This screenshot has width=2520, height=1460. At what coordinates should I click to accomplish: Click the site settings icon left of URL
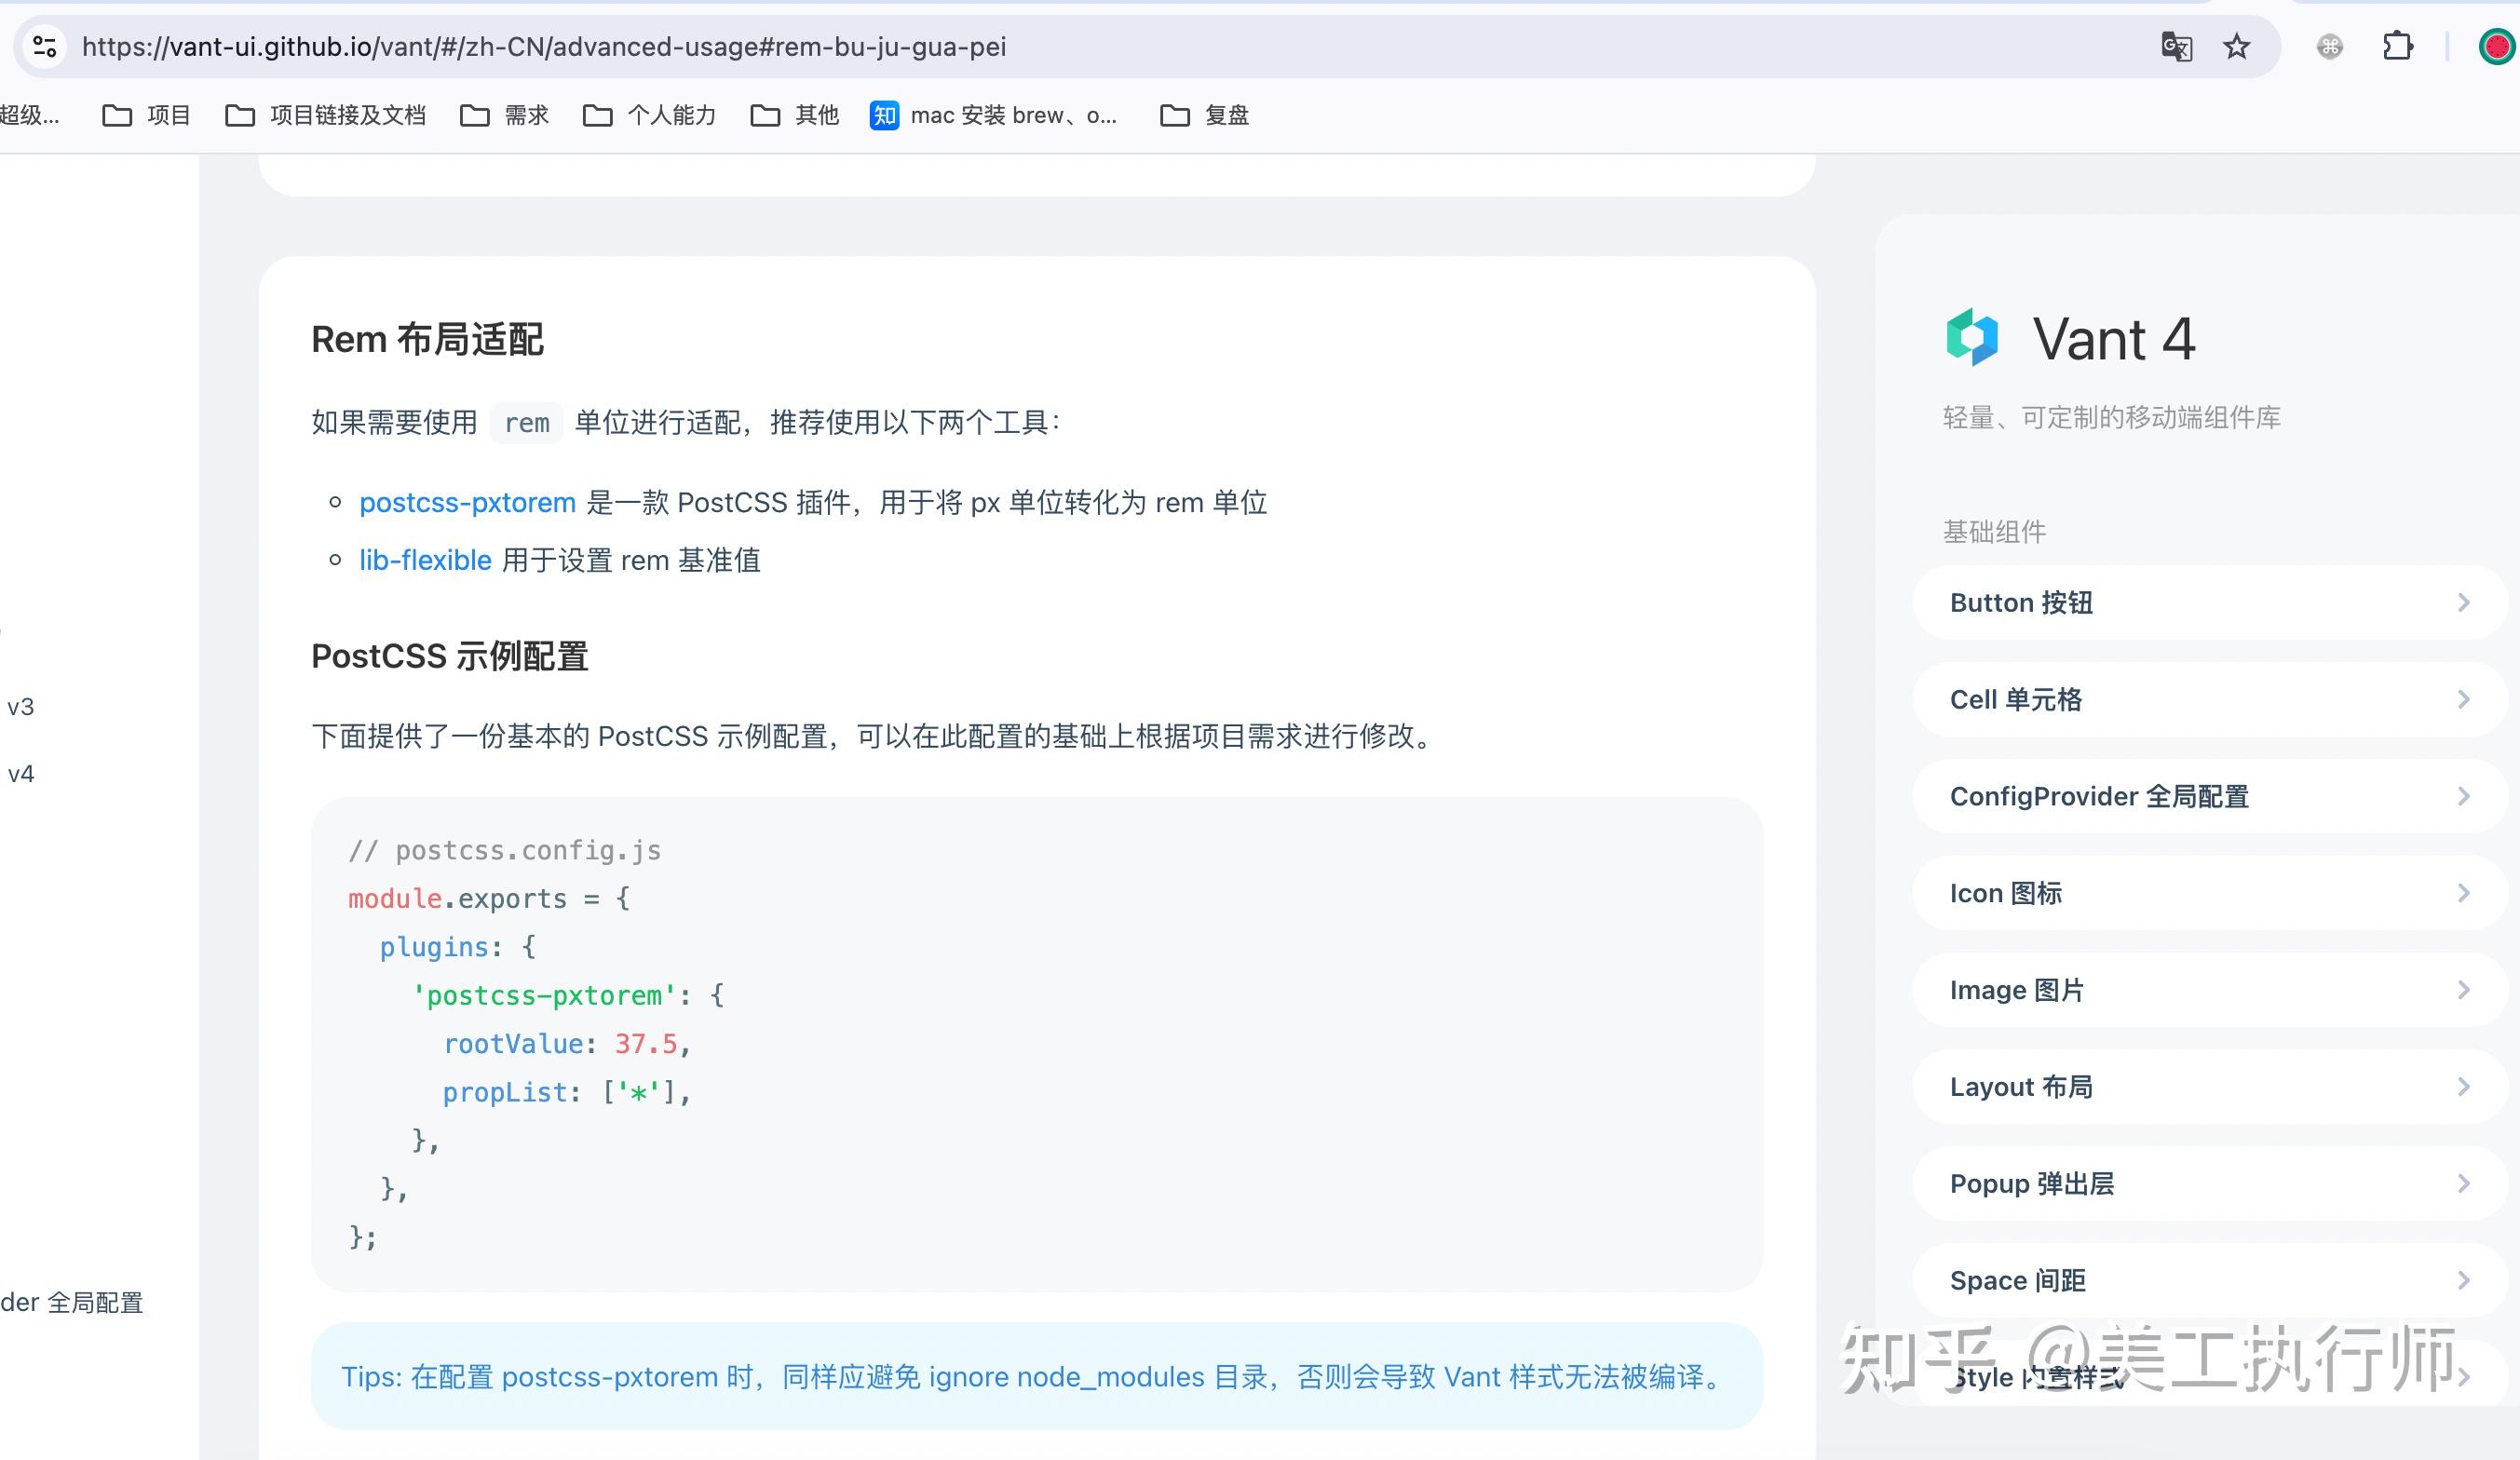44,46
